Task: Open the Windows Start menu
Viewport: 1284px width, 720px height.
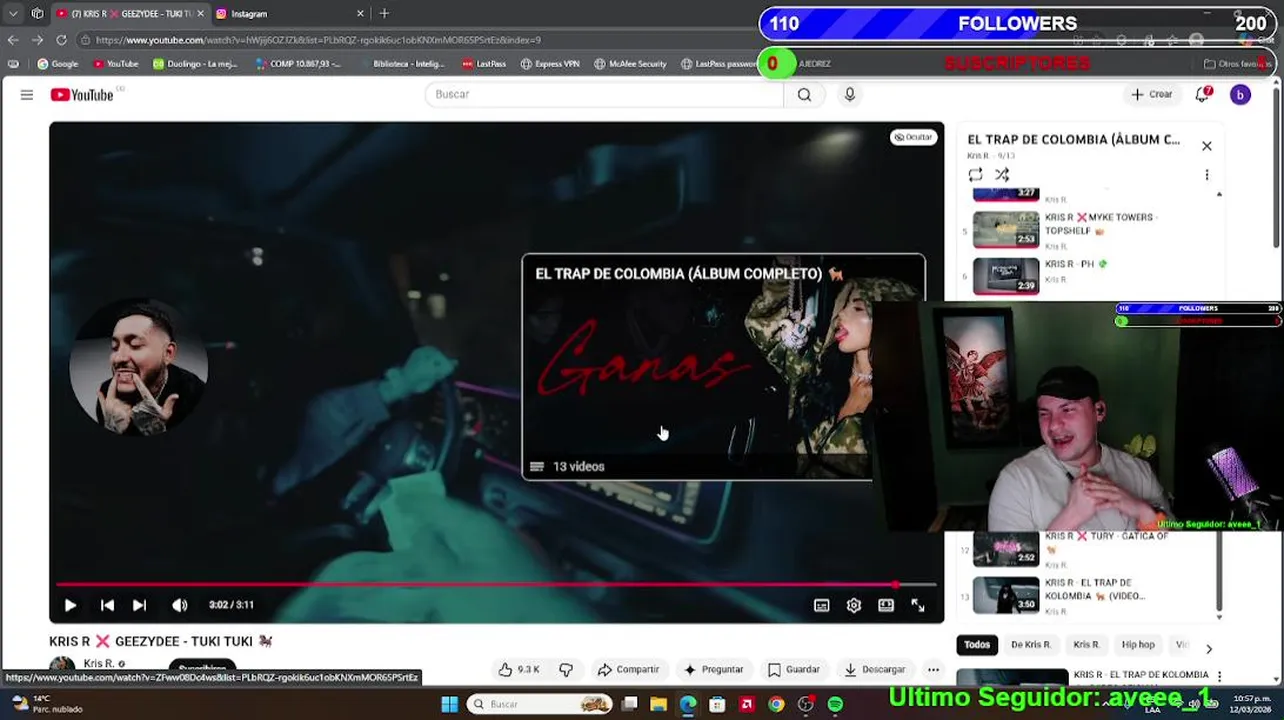Action: [449, 704]
